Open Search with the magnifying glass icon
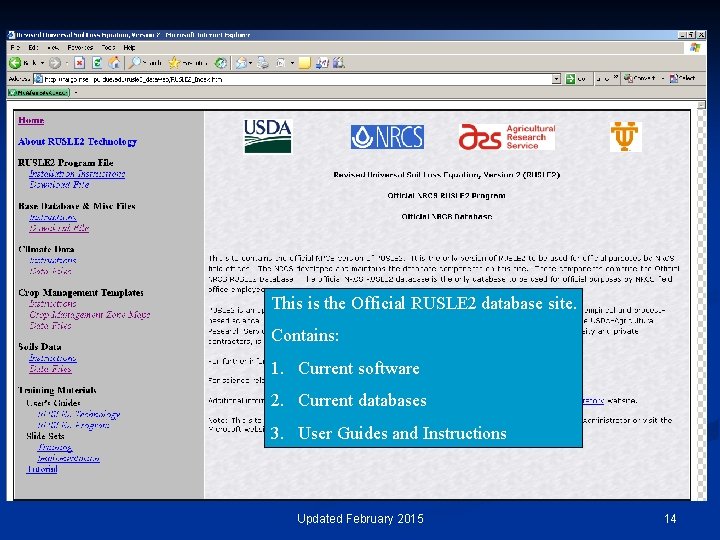 coord(135,62)
